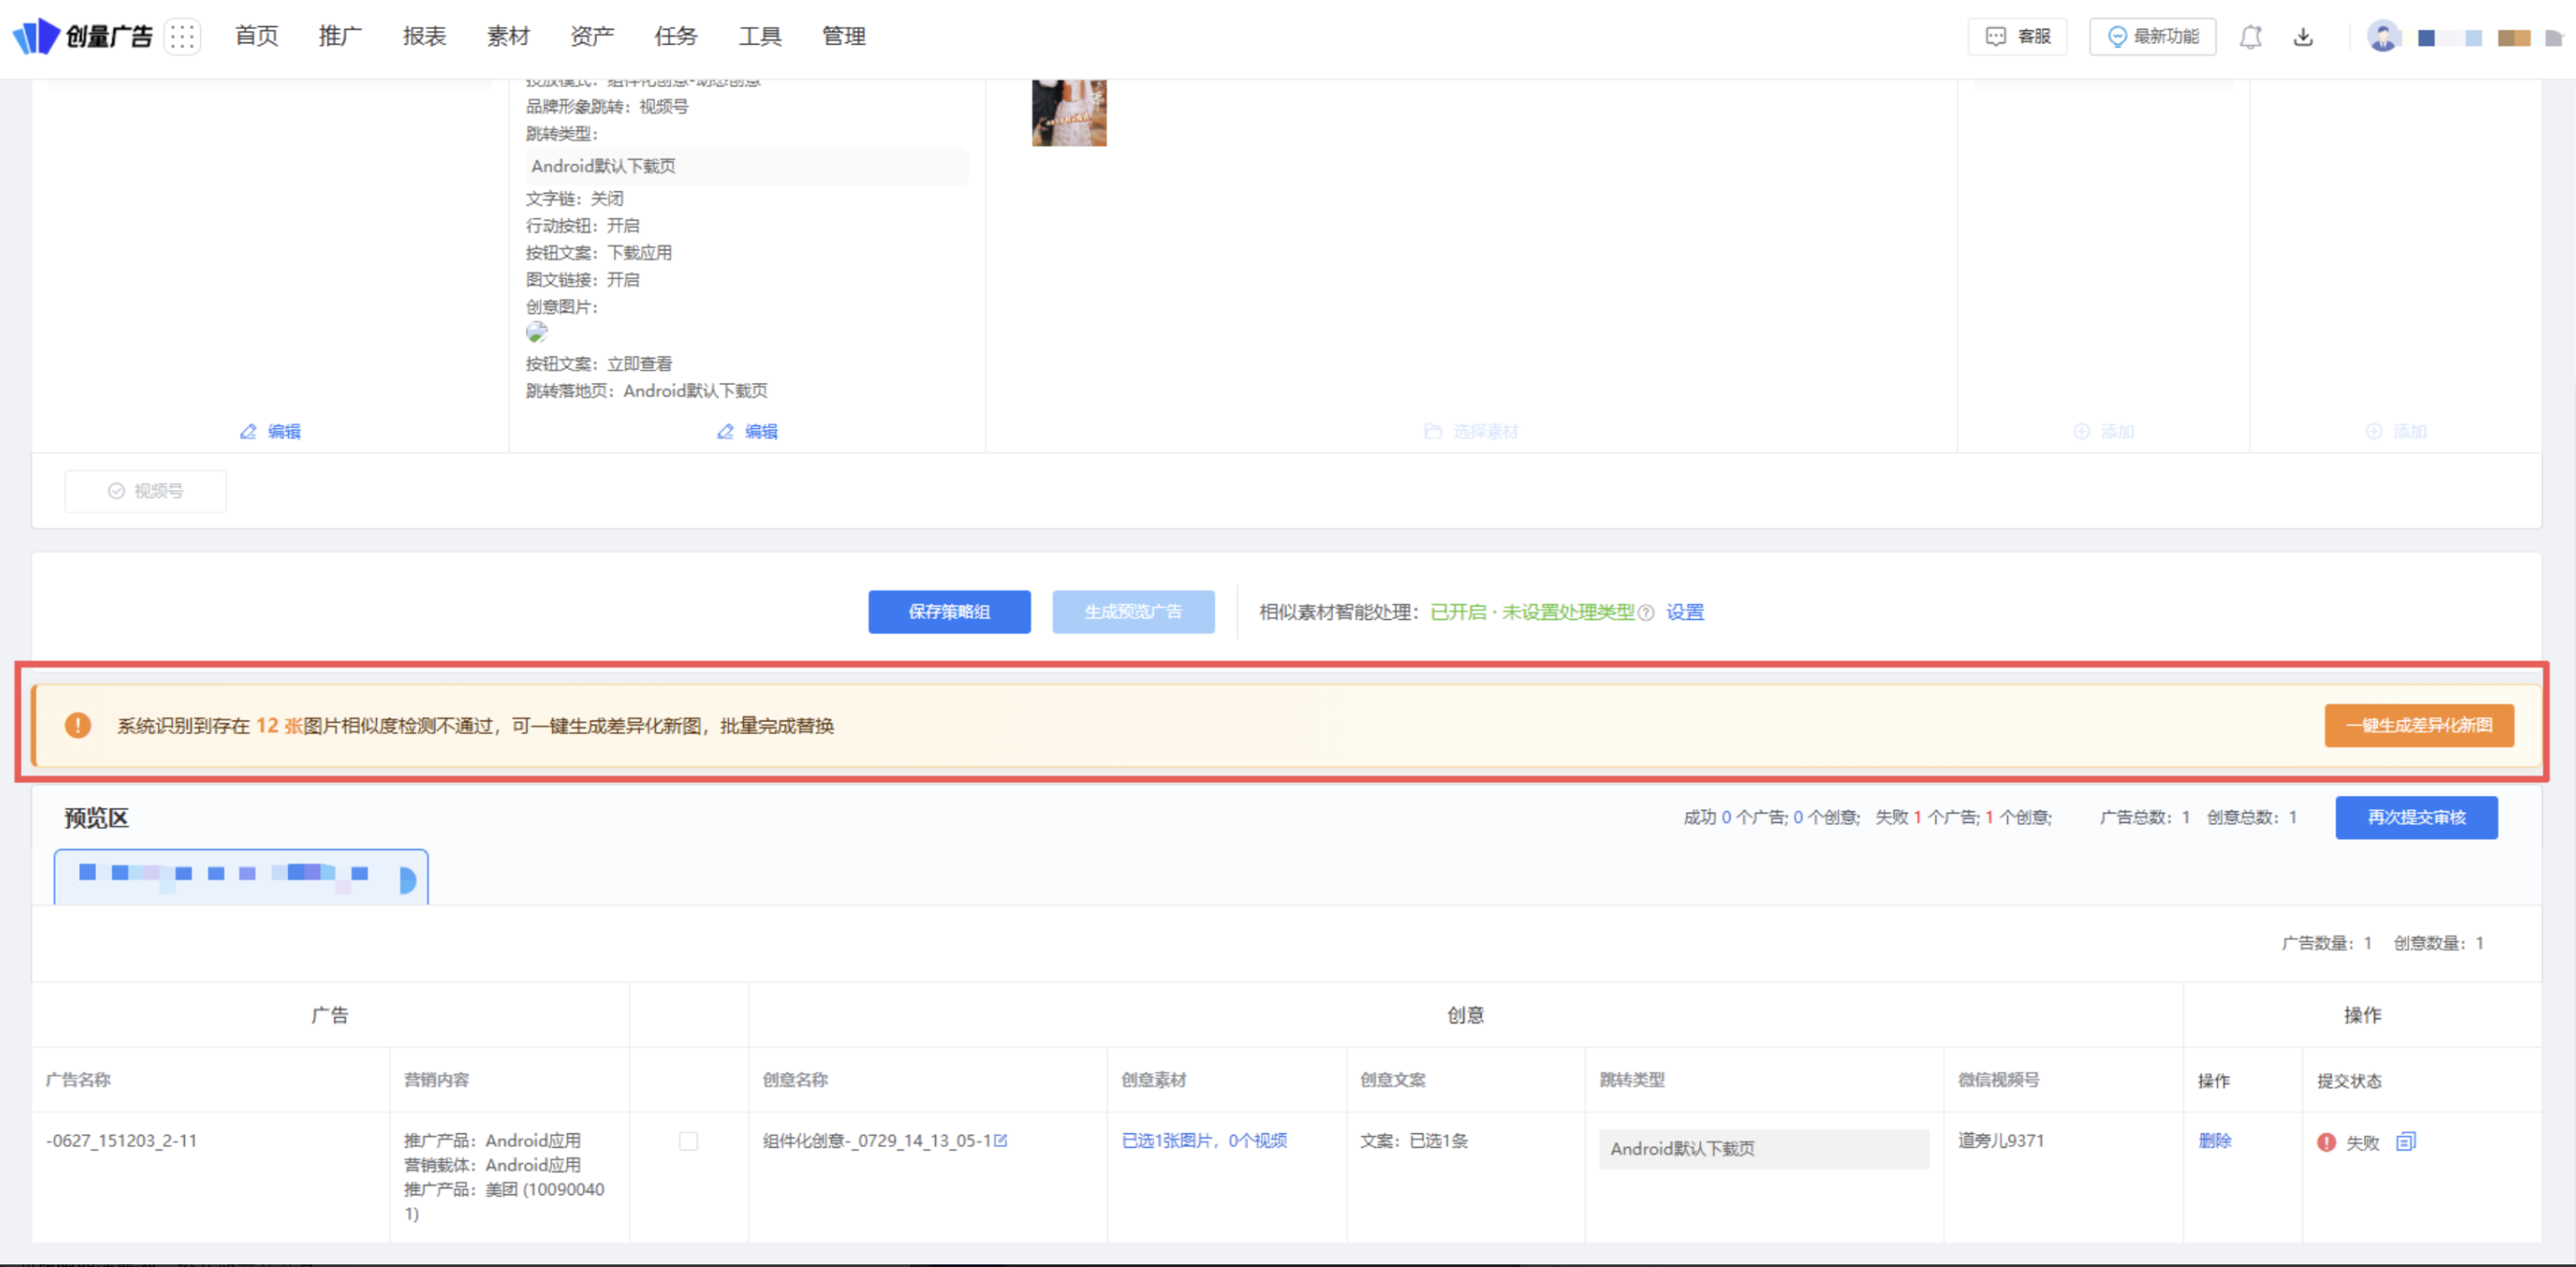Click the 客服 button
The height and width of the screenshot is (1267, 2576).
click(2018, 37)
